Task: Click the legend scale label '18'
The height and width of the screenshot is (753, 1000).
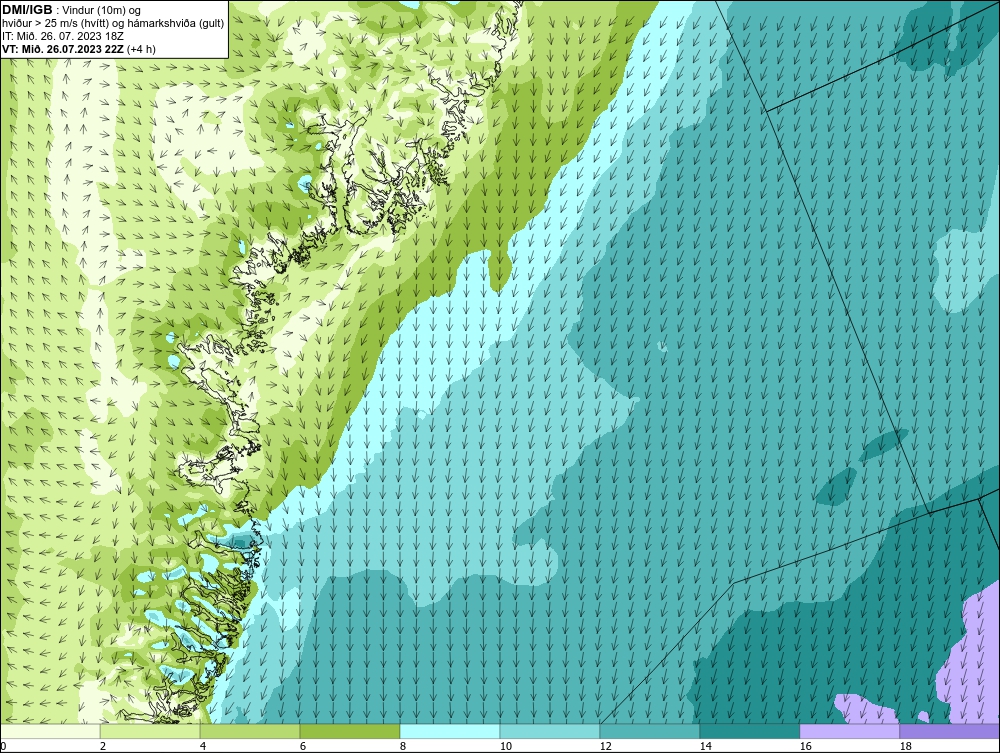Action: (905, 746)
